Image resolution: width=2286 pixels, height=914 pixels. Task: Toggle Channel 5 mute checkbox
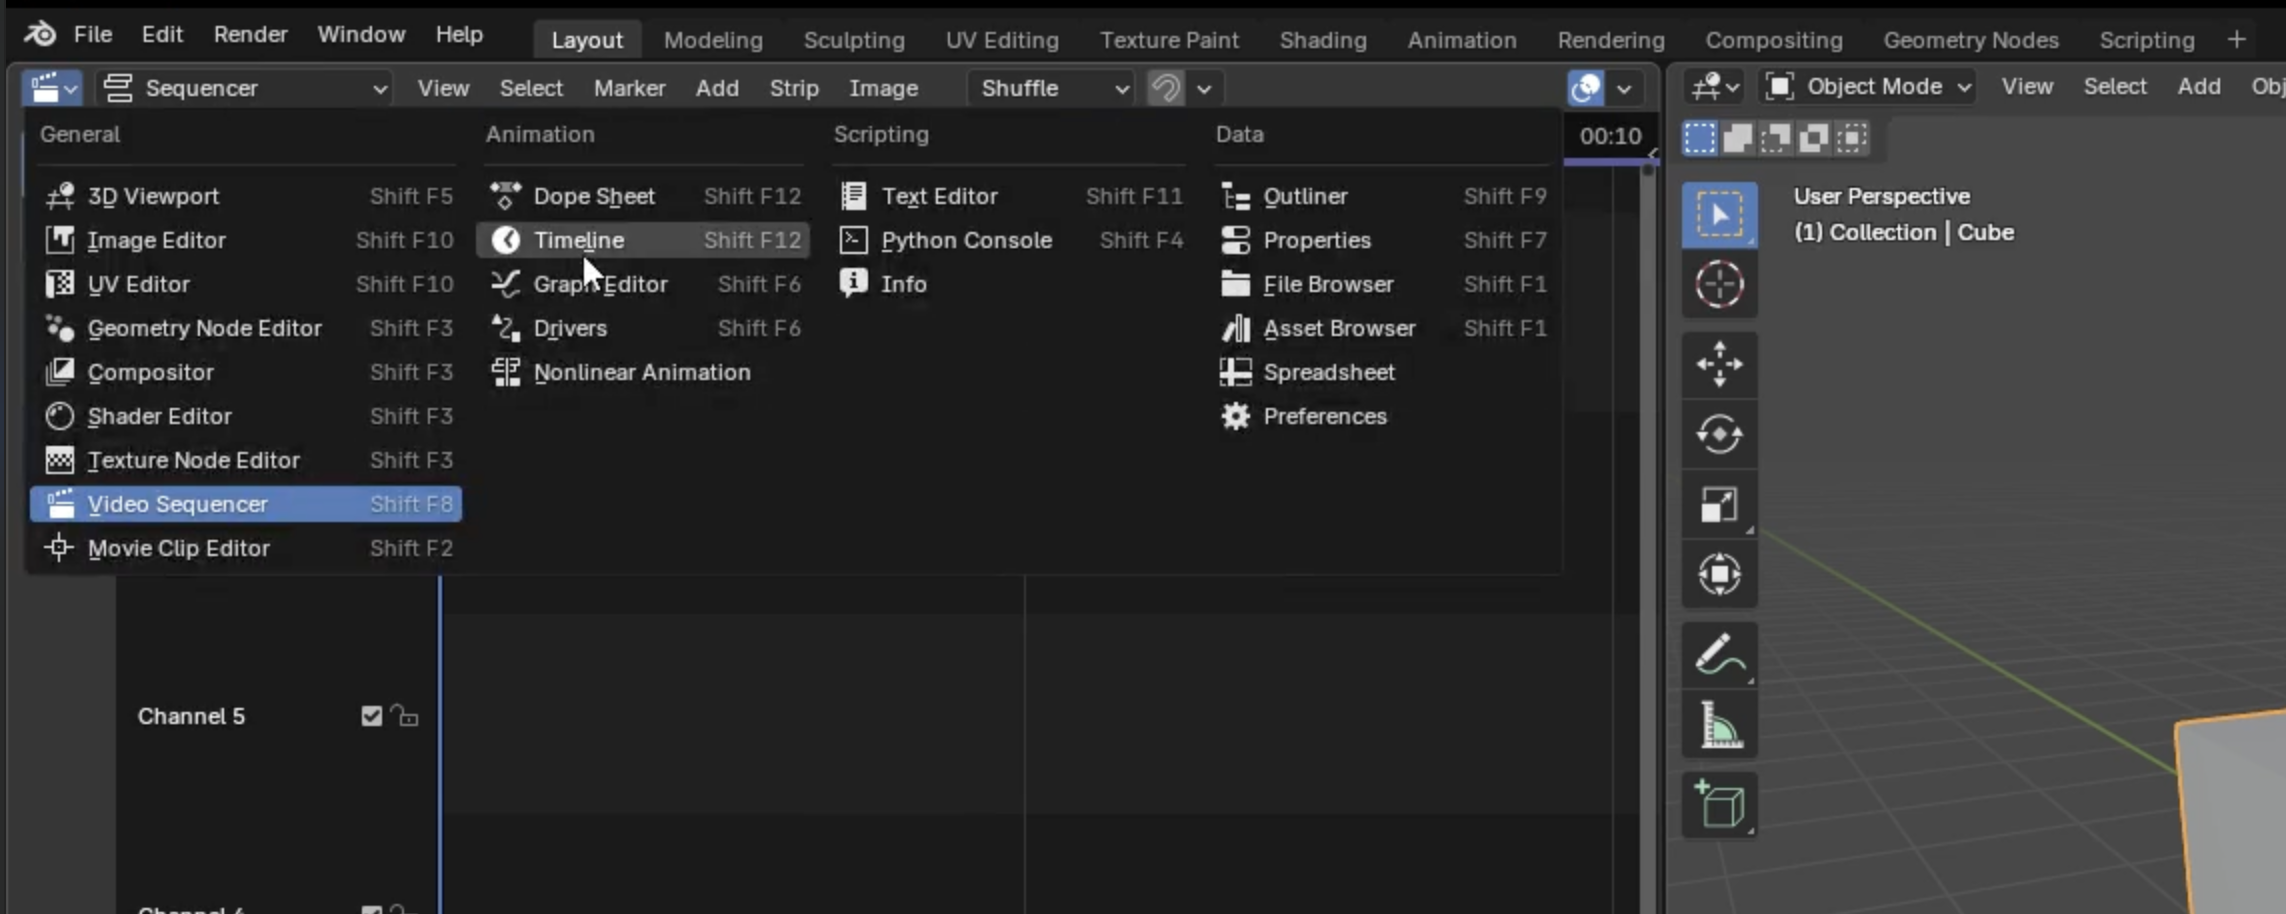[372, 716]
